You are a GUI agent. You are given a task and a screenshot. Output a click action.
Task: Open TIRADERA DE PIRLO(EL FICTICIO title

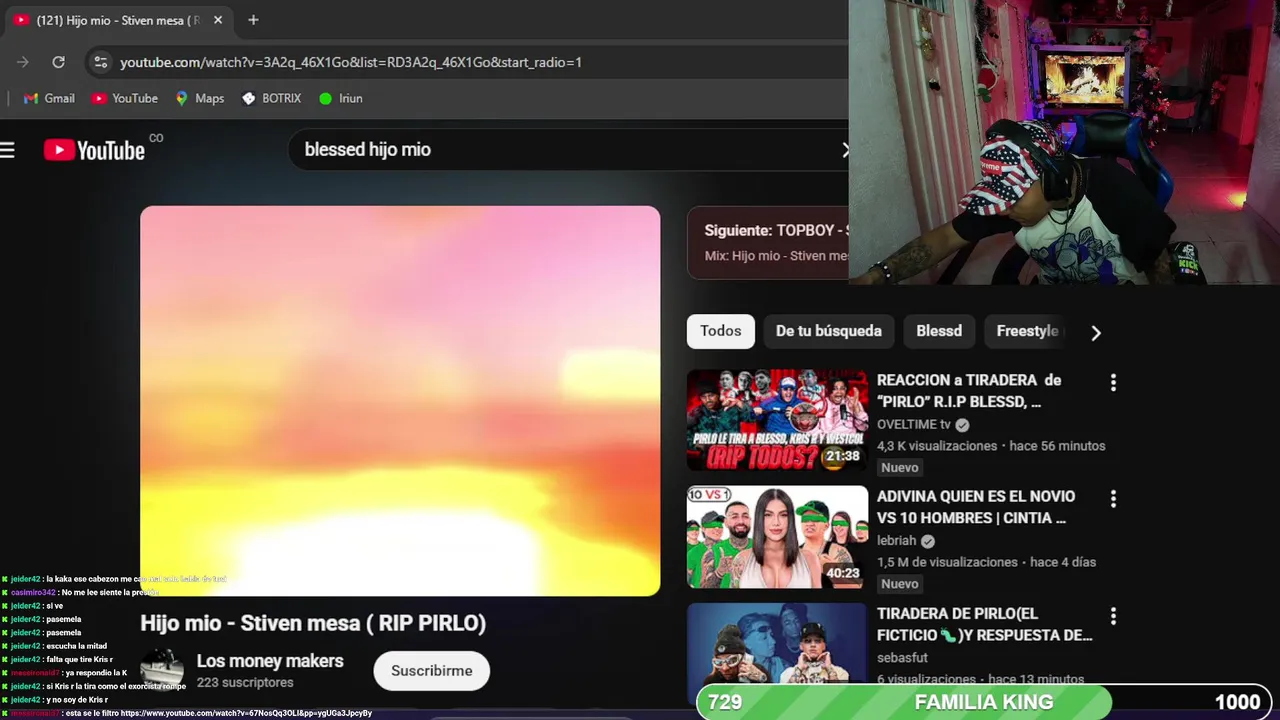tap(984, 624)
